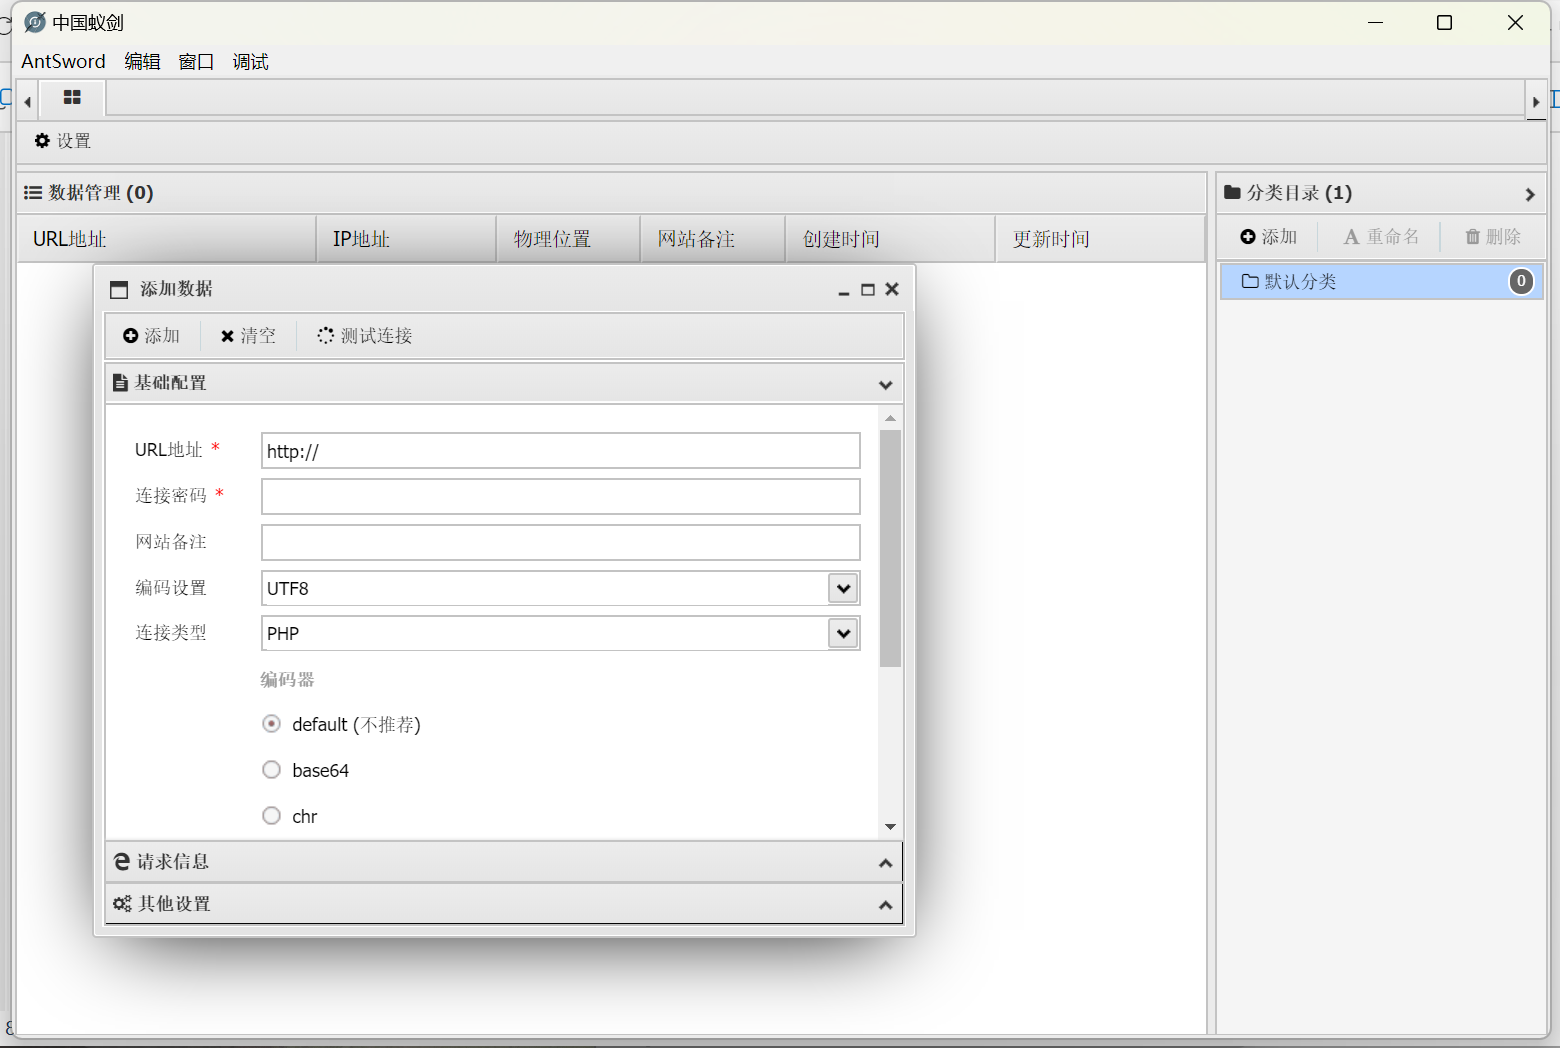Viewport: 1560px width, 1048px height.
Task: Click the right tab scroll arrow
Action: [1536, 101]
